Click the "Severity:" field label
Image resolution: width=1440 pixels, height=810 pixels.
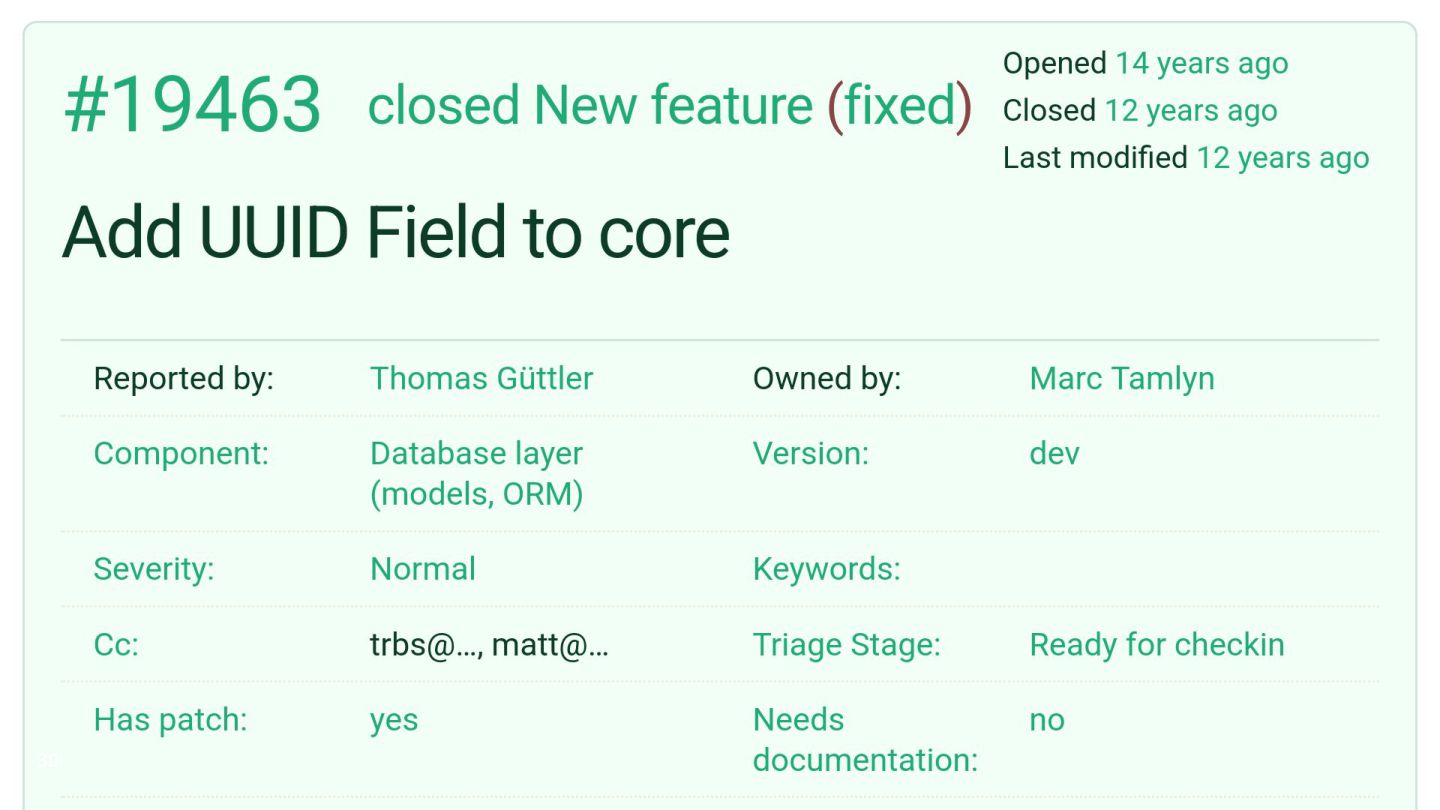tap(154, 569)
